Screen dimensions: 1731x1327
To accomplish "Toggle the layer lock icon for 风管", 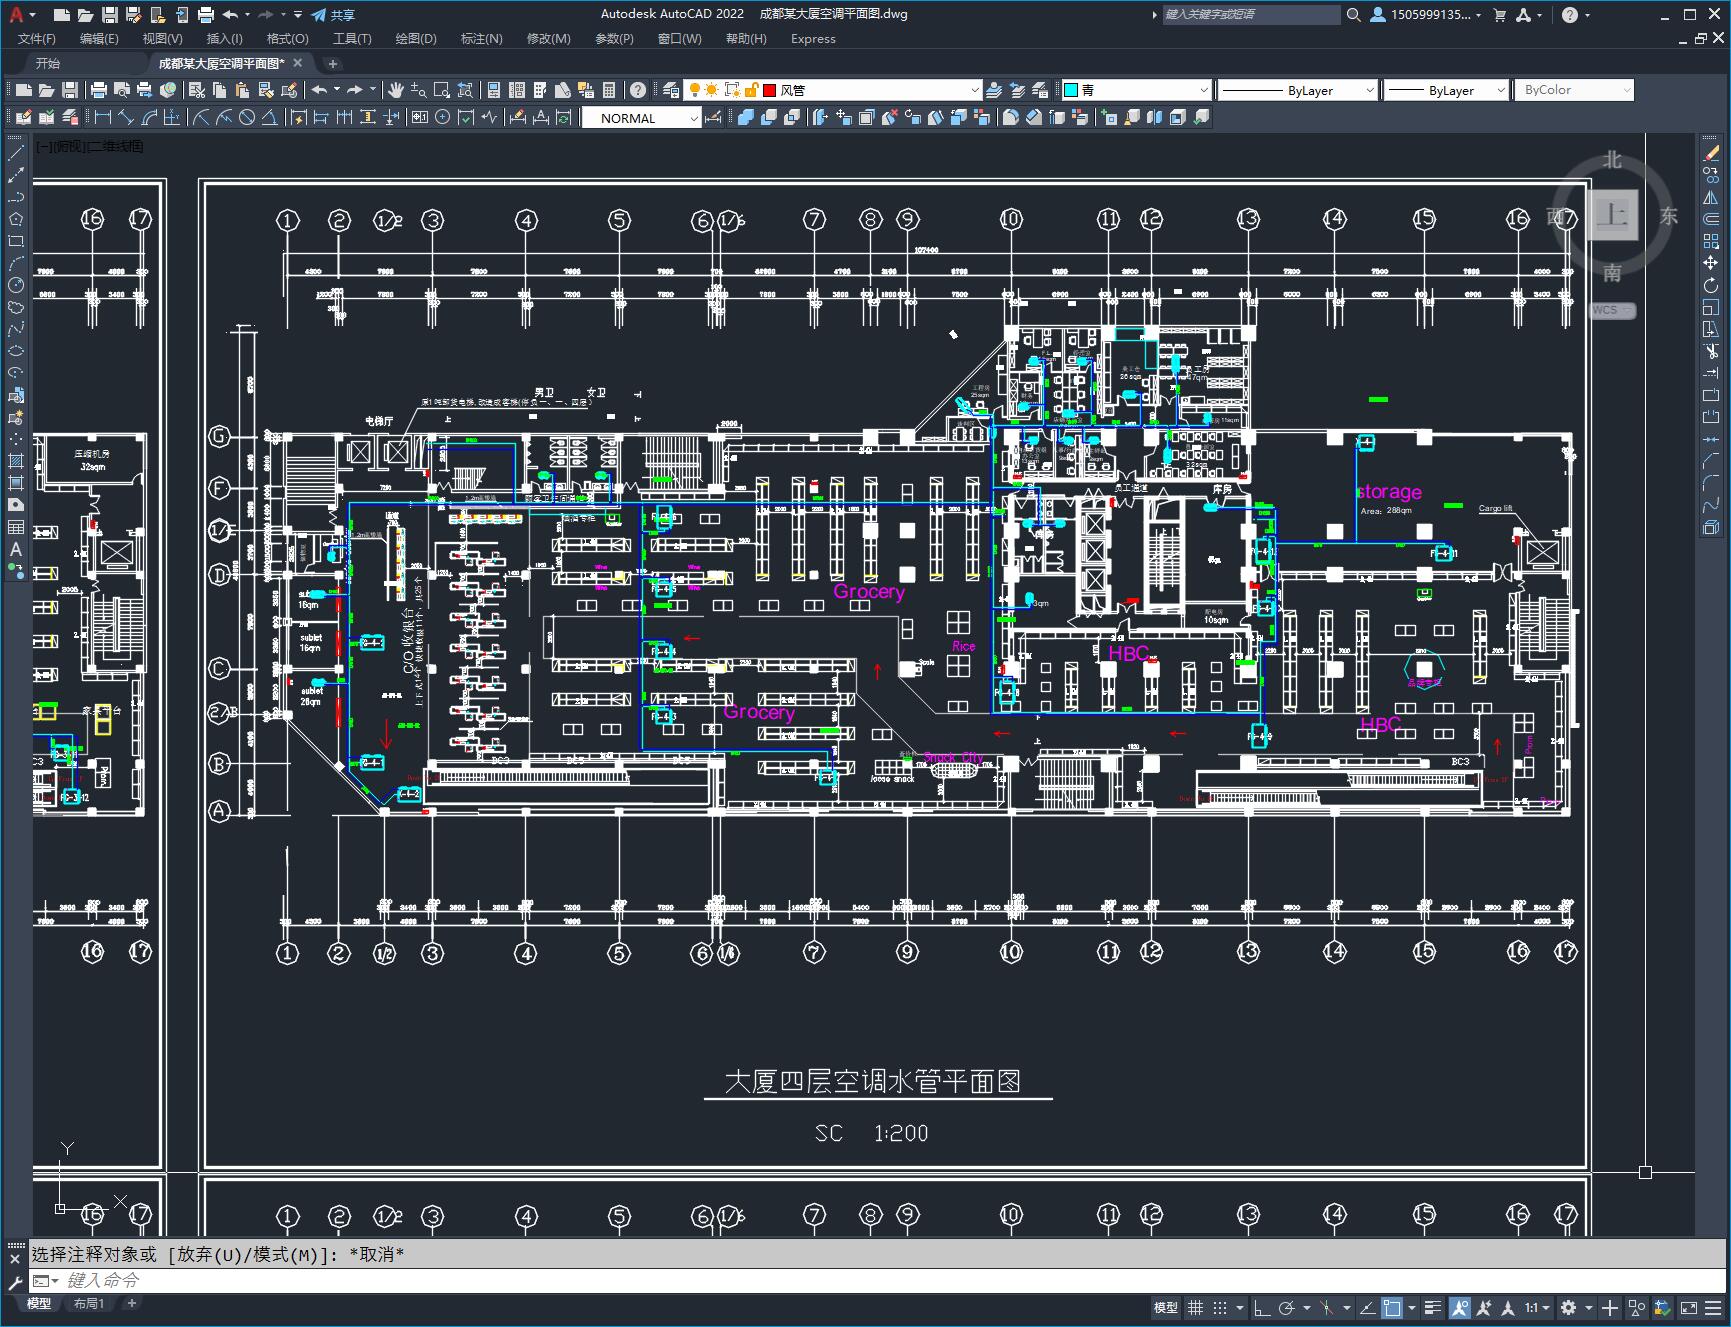I will pos(751,90).
